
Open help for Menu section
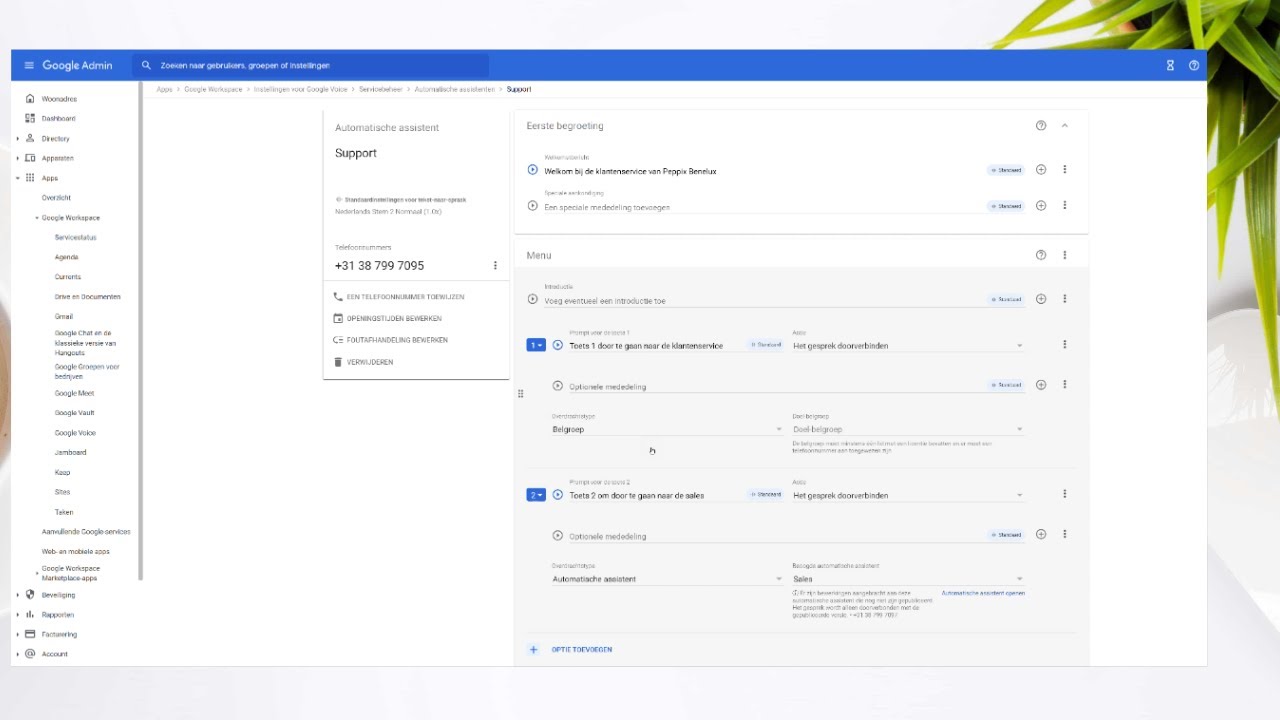click(1041, 255)
